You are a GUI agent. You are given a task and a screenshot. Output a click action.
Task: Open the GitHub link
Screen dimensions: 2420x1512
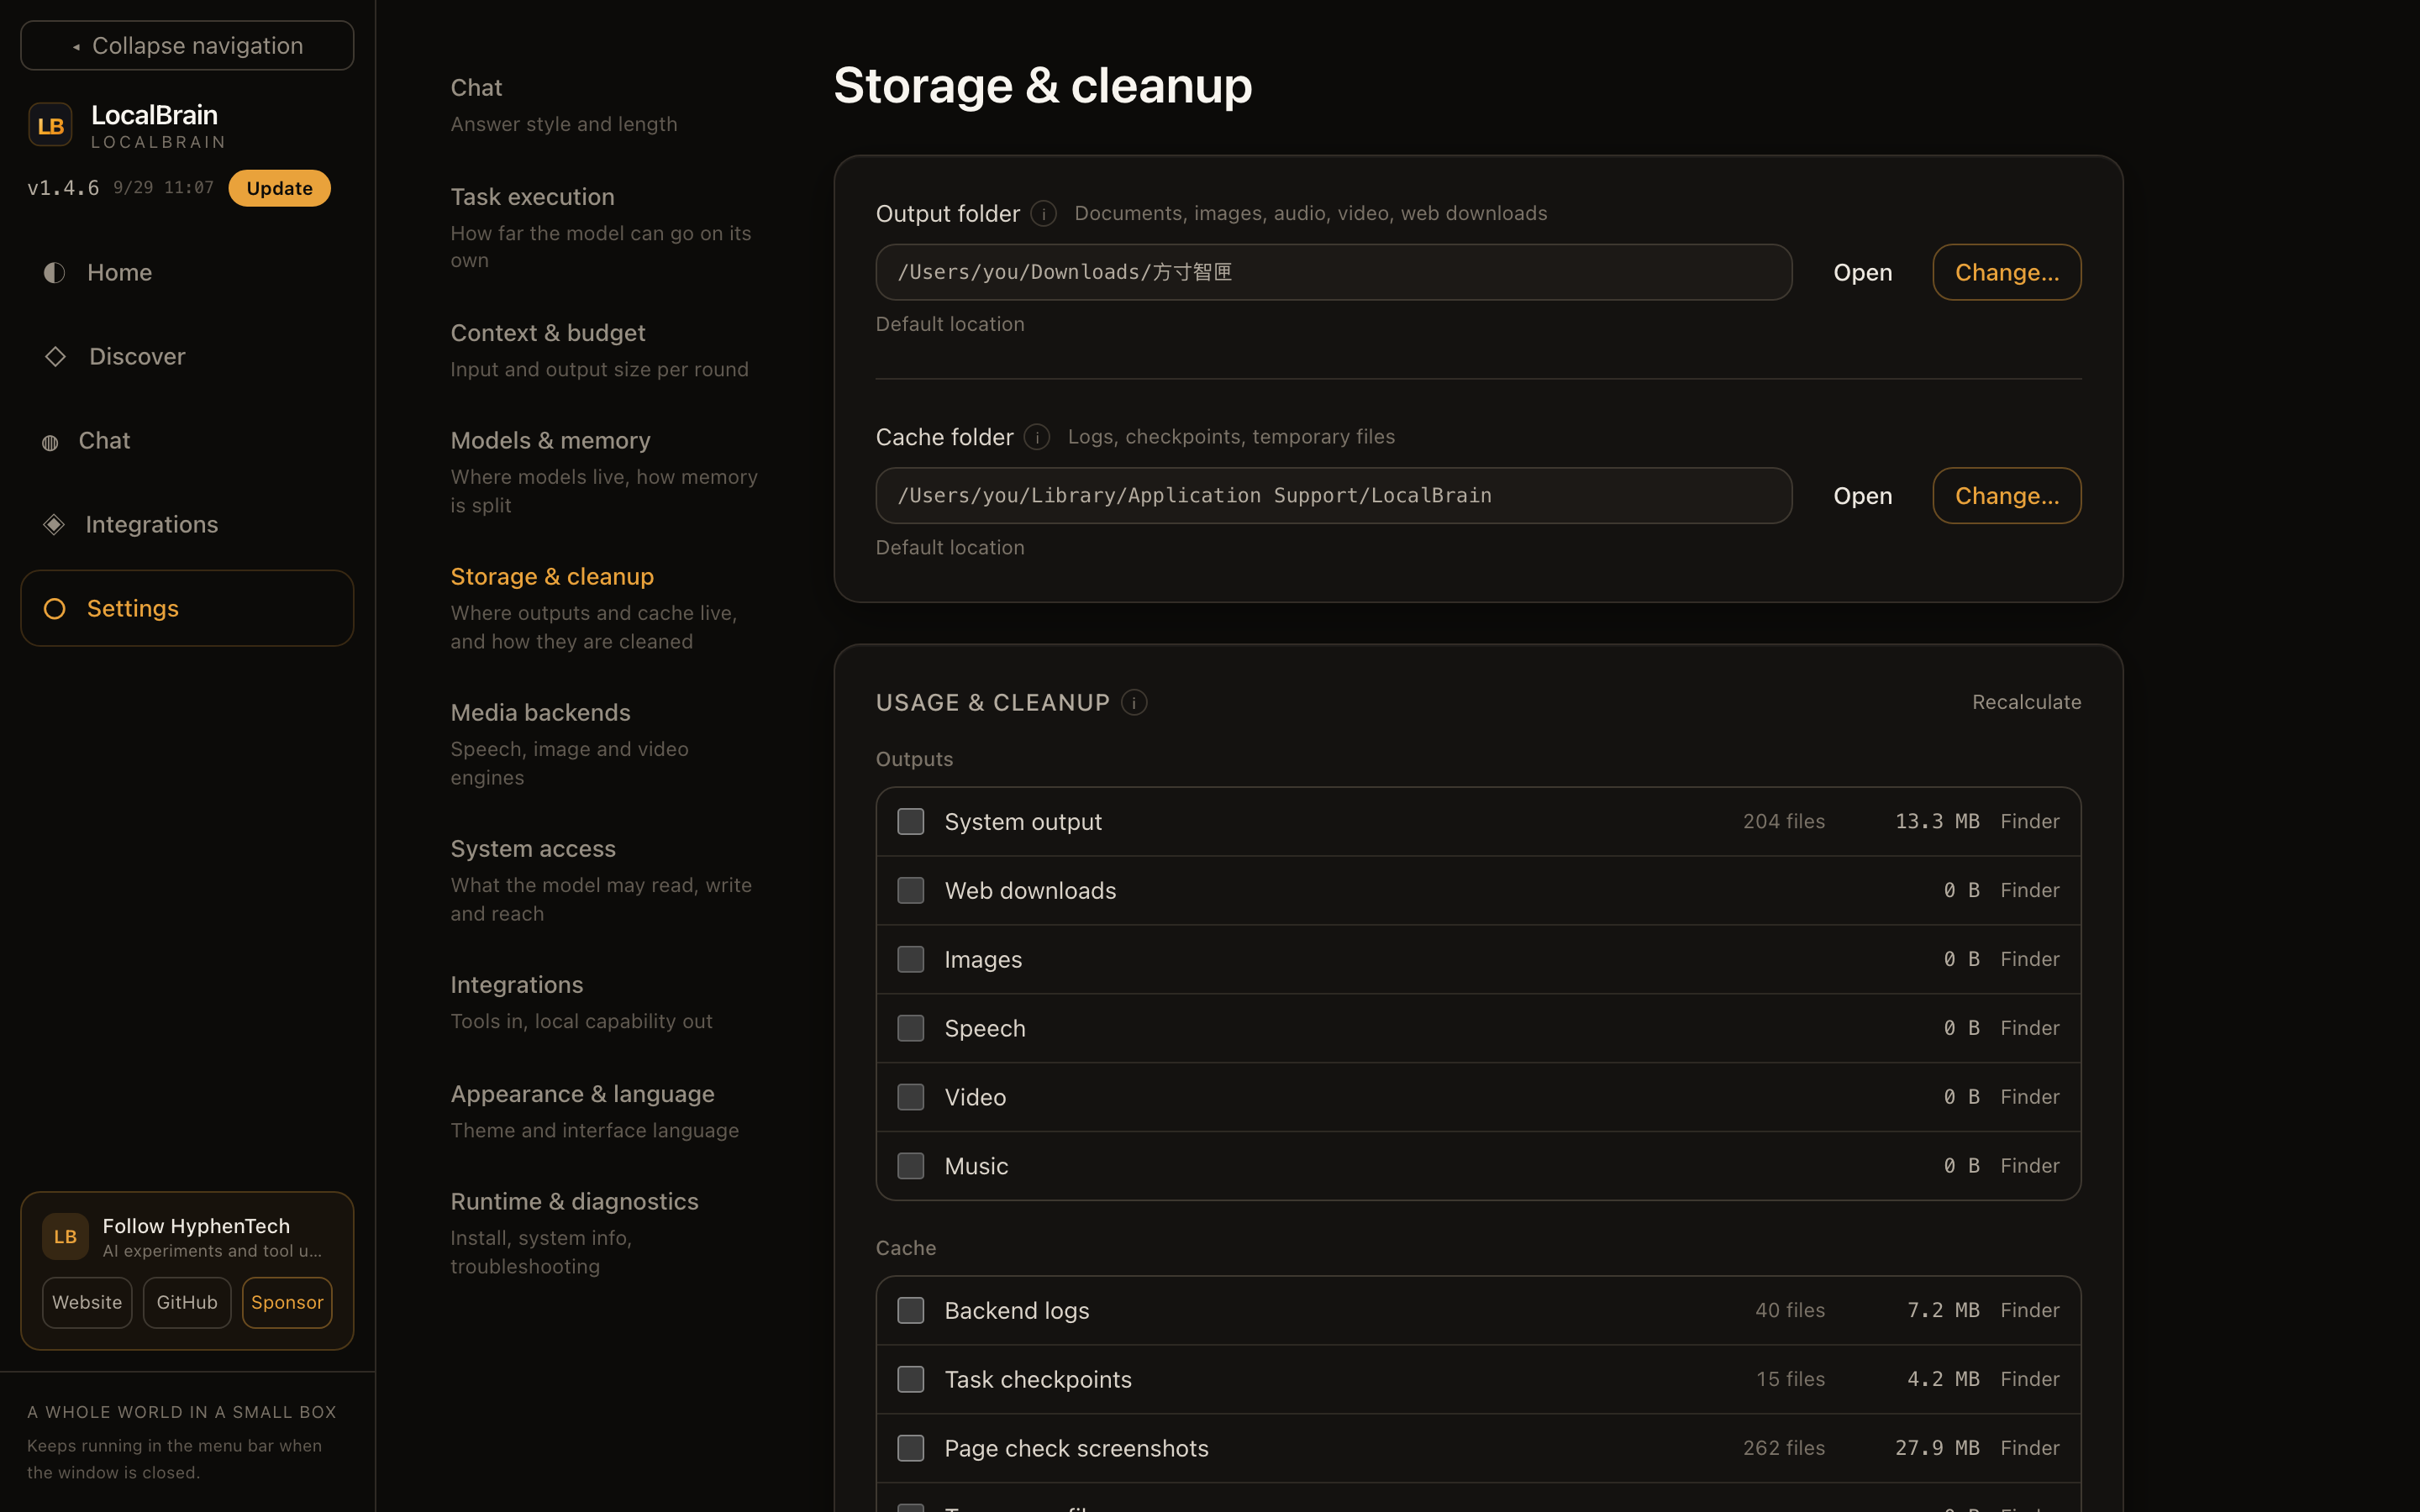click(187, 1302)
